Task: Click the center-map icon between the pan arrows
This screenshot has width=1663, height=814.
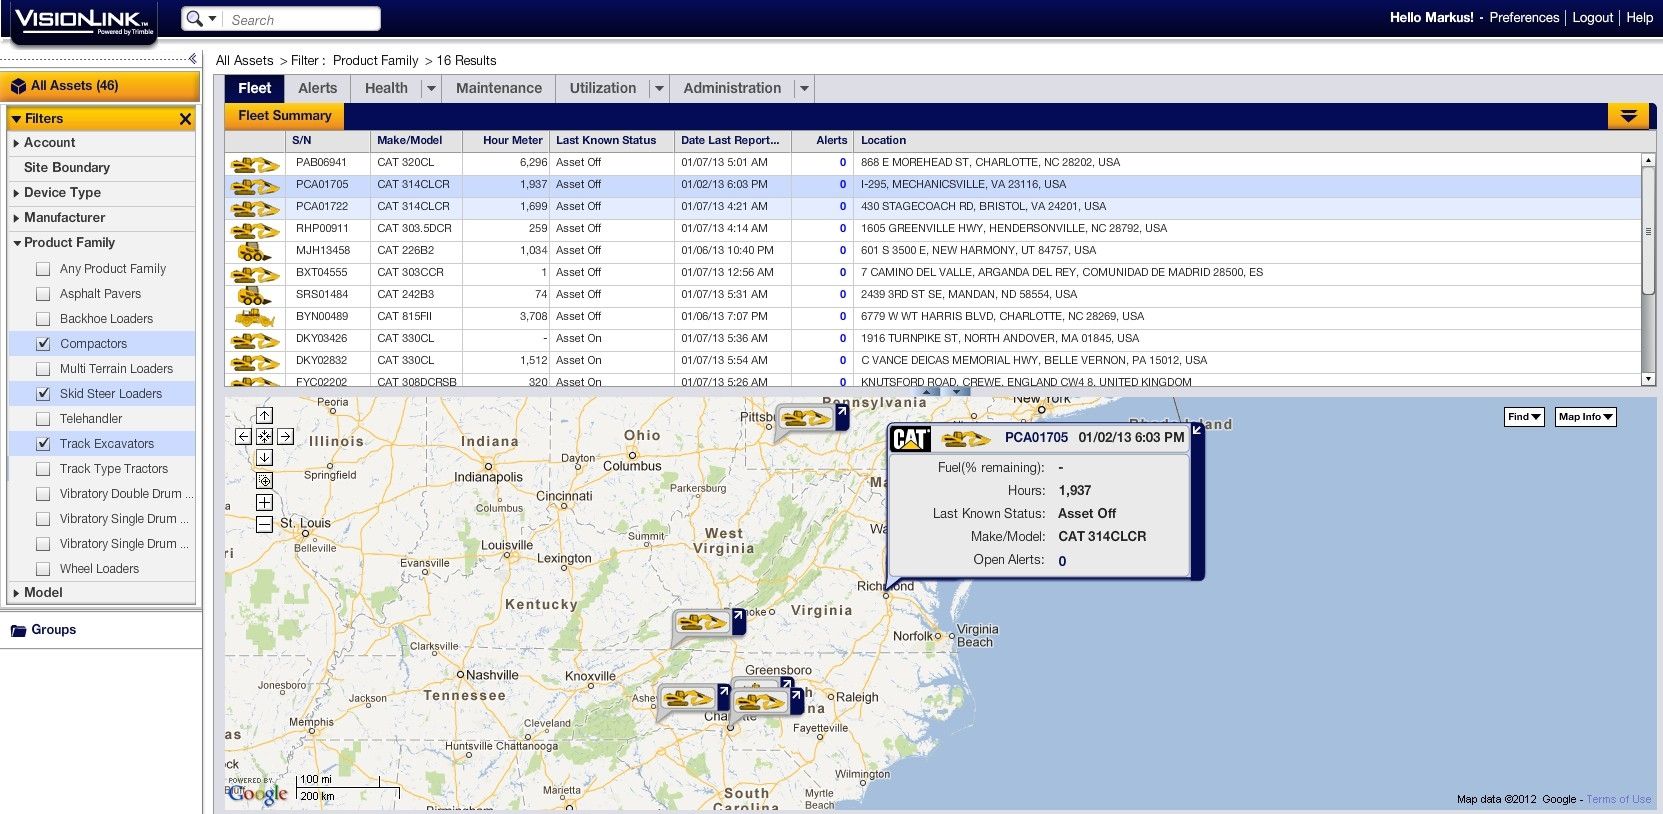Action: click(264, 436)
